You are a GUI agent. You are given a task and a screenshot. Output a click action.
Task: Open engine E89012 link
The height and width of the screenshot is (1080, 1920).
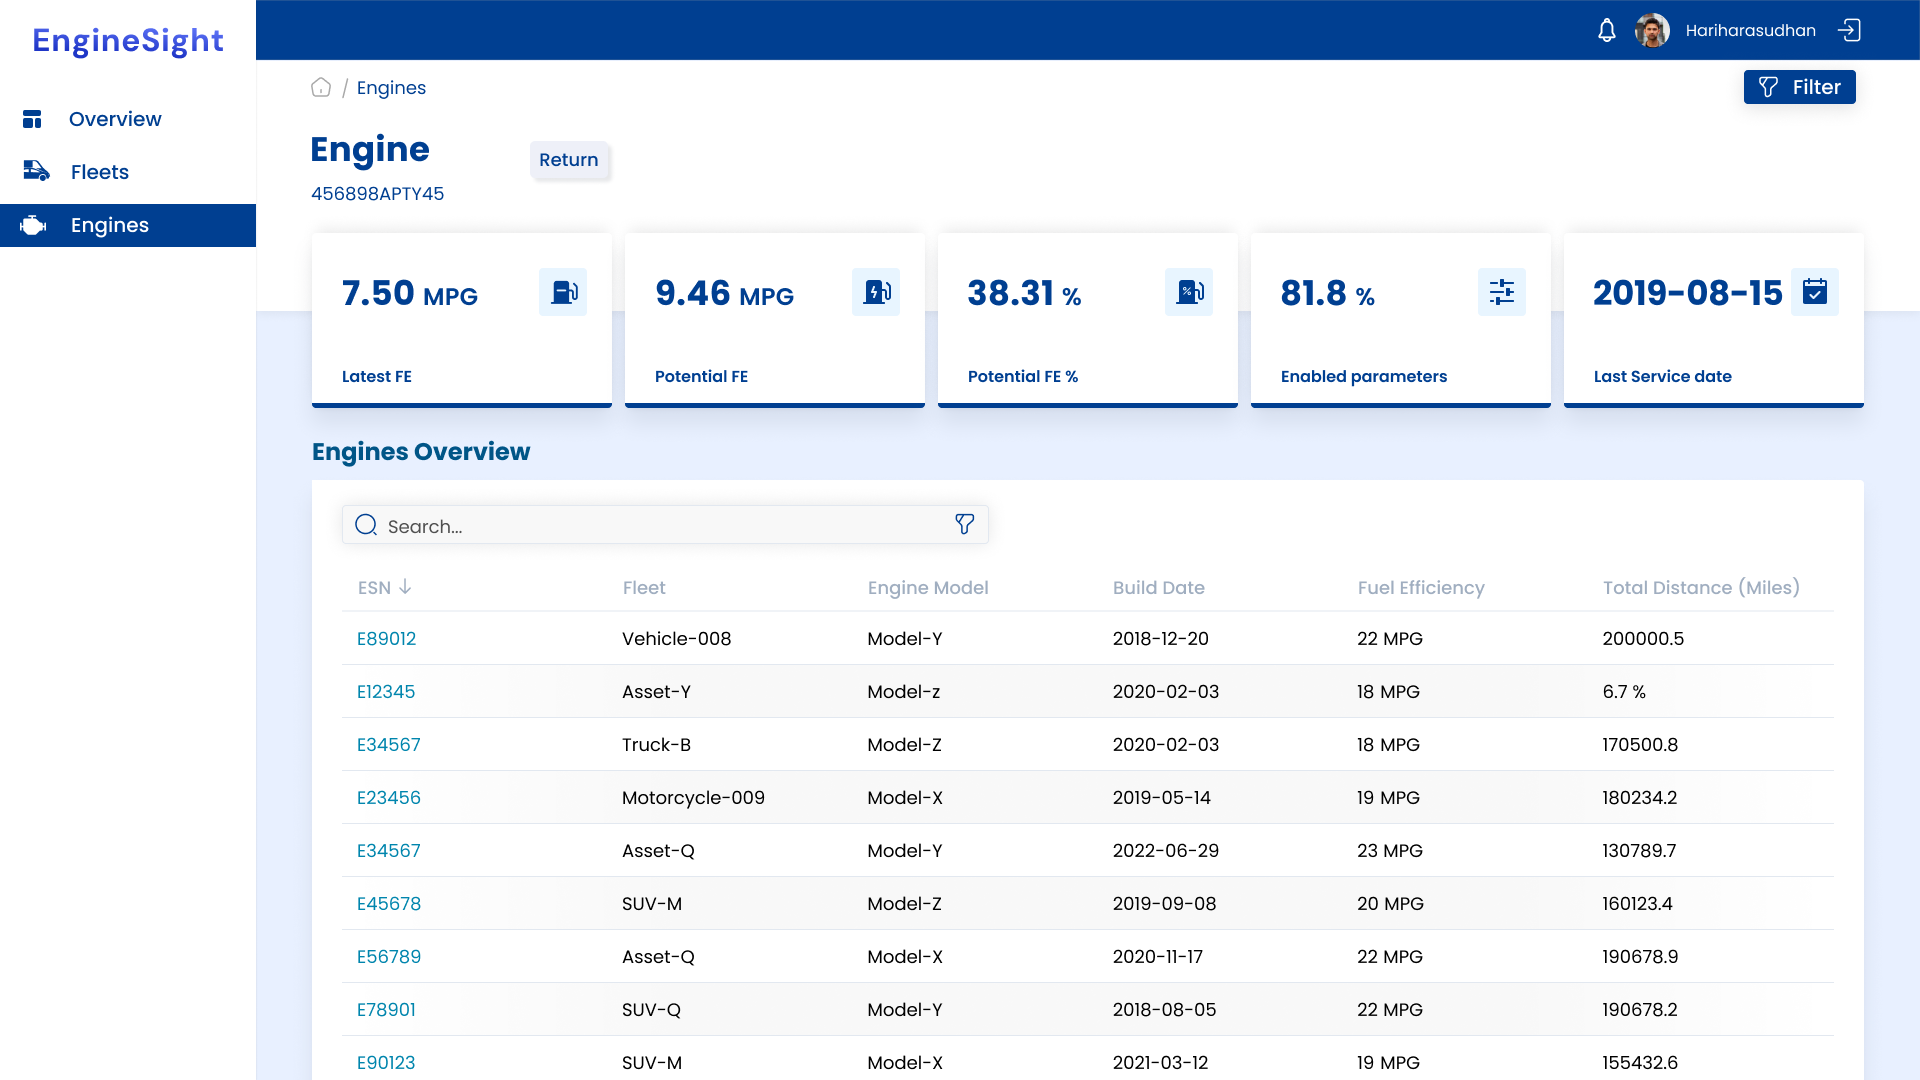[x=386, y=639]
